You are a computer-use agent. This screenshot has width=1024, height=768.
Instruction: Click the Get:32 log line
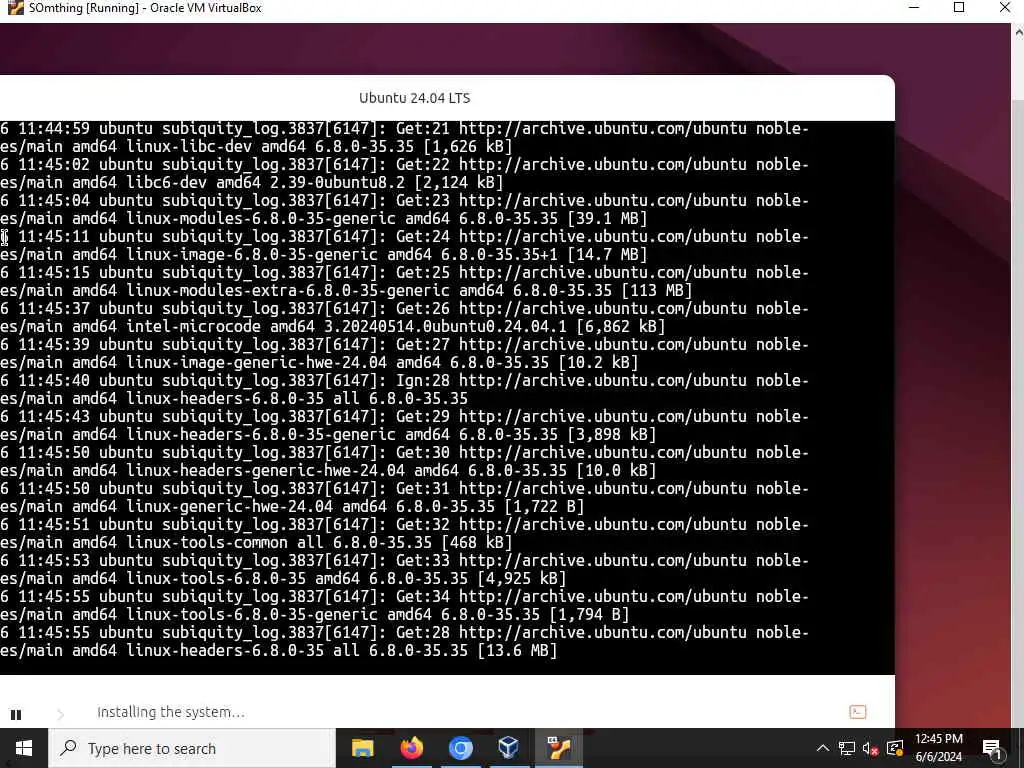404,524
